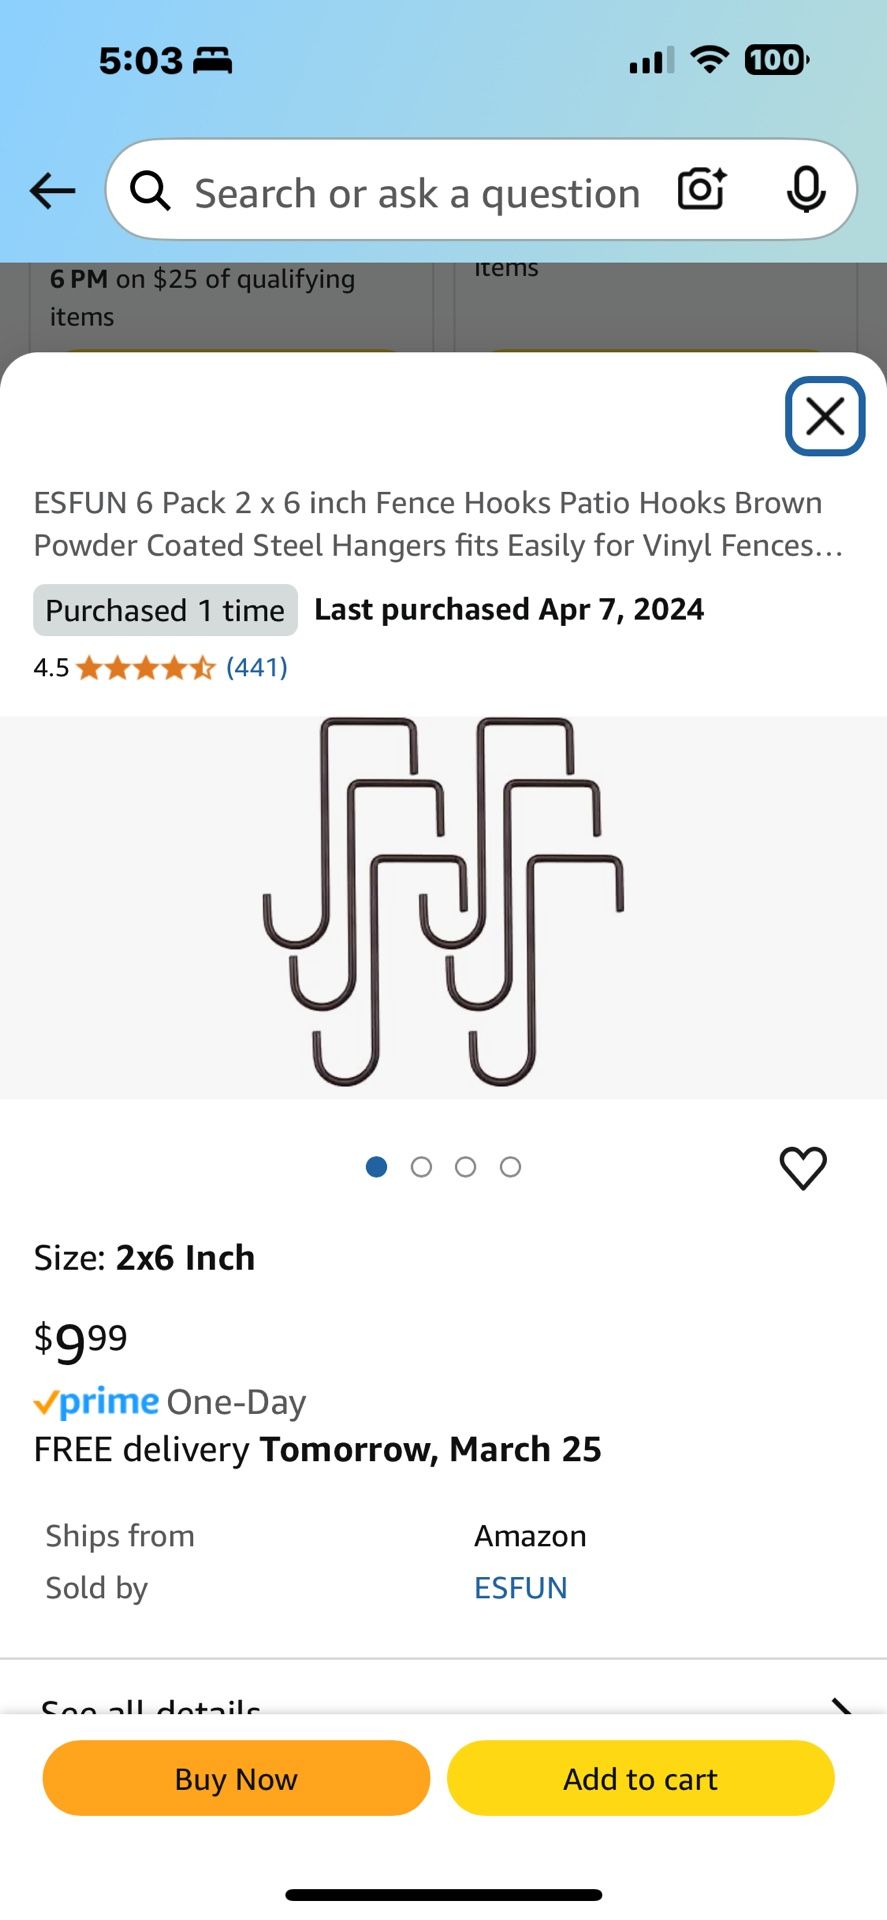The height and width of the screenshot is (1920, 887).
Task: Switch to the third image dot
Action: (x=466, y=1167)
